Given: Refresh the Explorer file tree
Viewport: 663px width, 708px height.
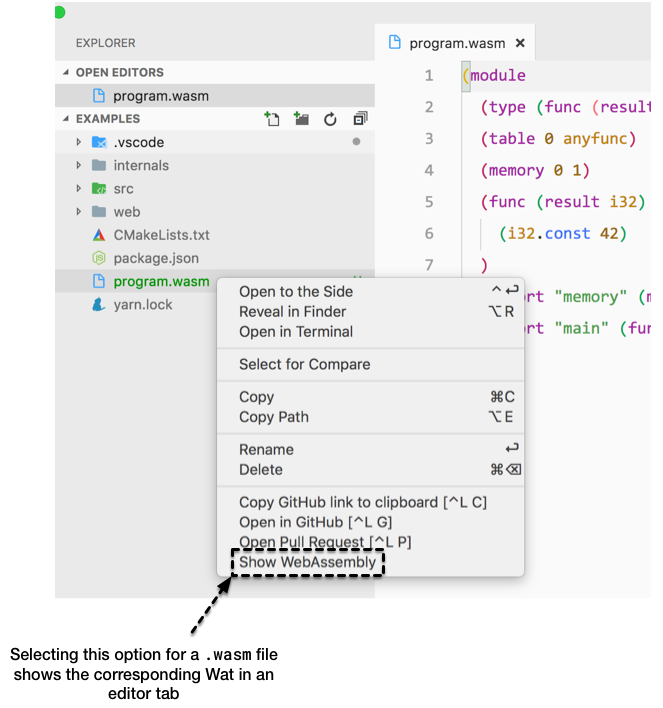Looking at the screenshot, I should pyautogui.click(x=330, y=119).
